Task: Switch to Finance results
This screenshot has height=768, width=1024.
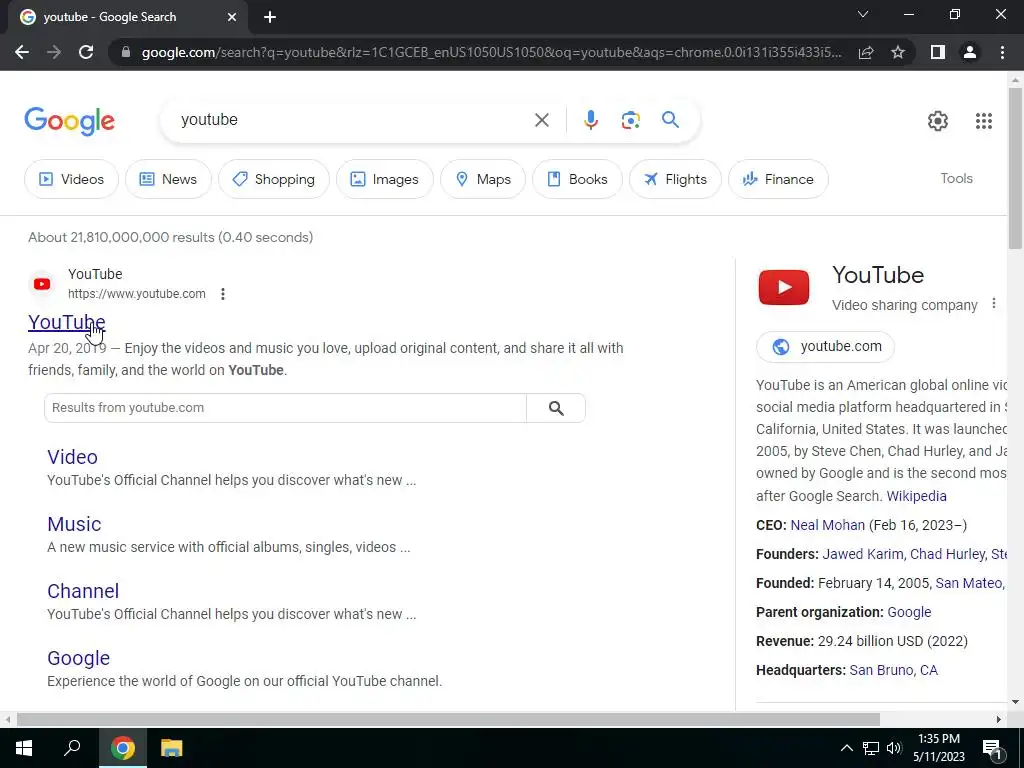Action: tap(778, 179)
